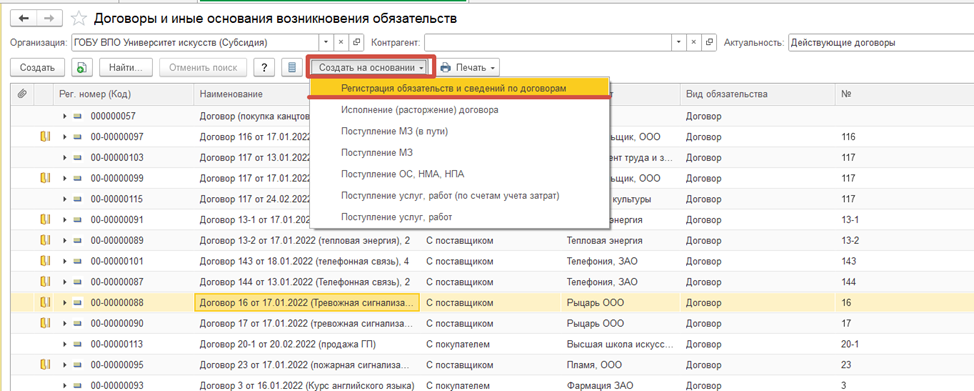The height and width of the screenshot is (391, 974).
Task: Click the row icon beside 00-00000115
Action: pyautogui.click(x=77, y=199)
